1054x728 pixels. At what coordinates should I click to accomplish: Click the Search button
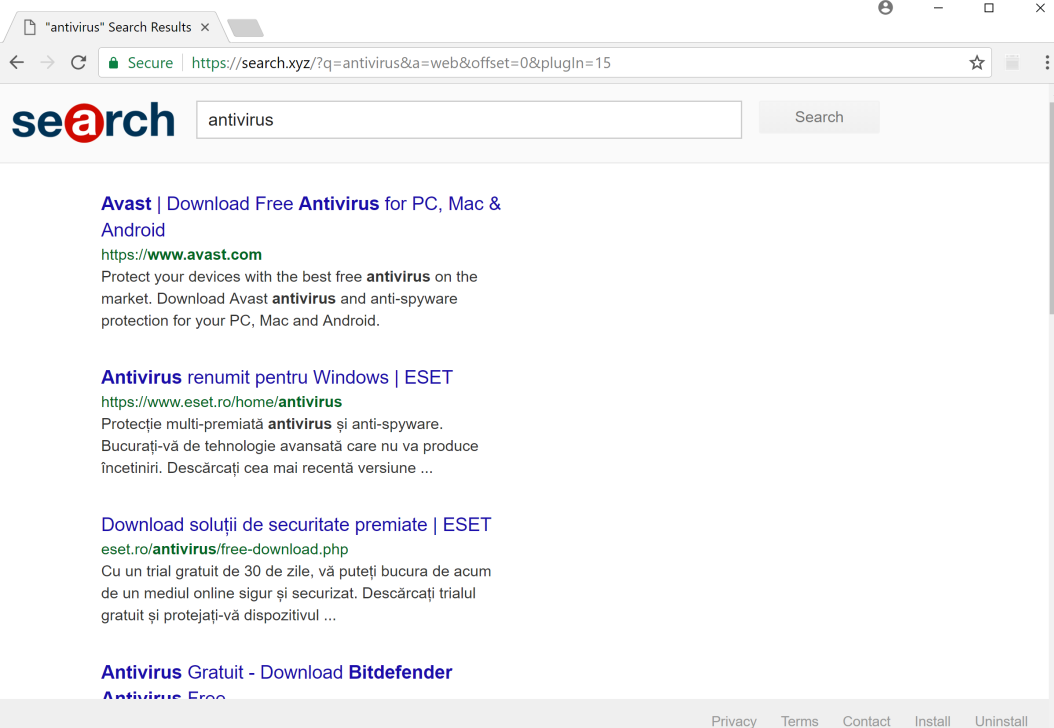pos(819,117)
